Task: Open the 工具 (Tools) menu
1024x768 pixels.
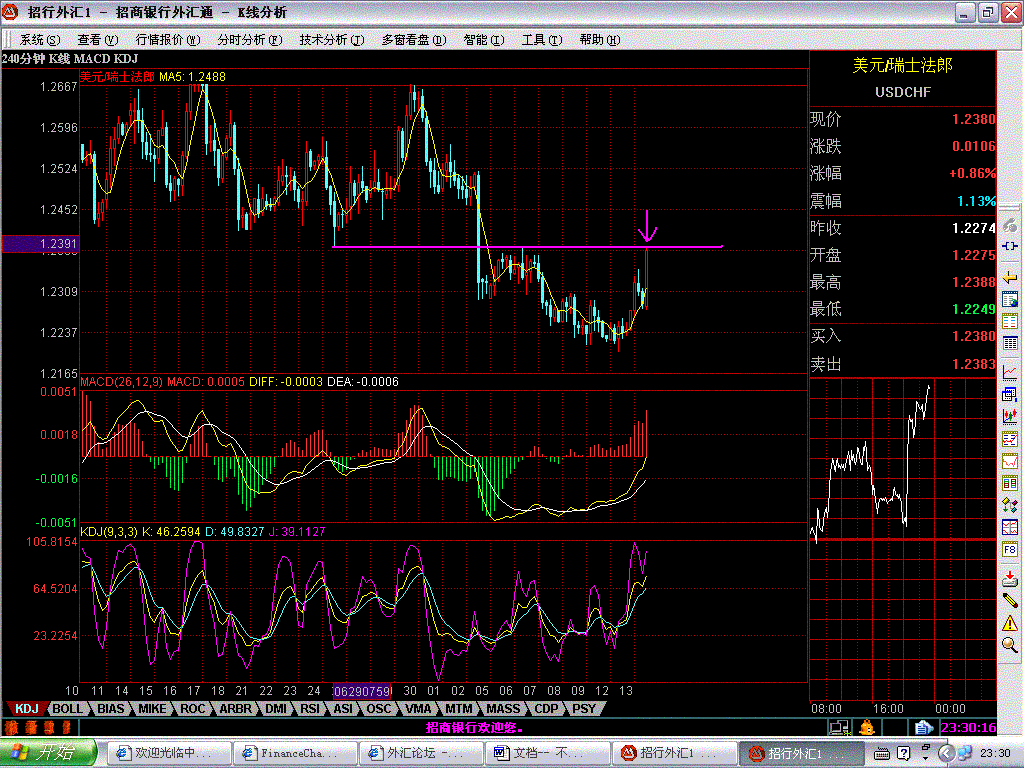Action: [x=539, y=40]
